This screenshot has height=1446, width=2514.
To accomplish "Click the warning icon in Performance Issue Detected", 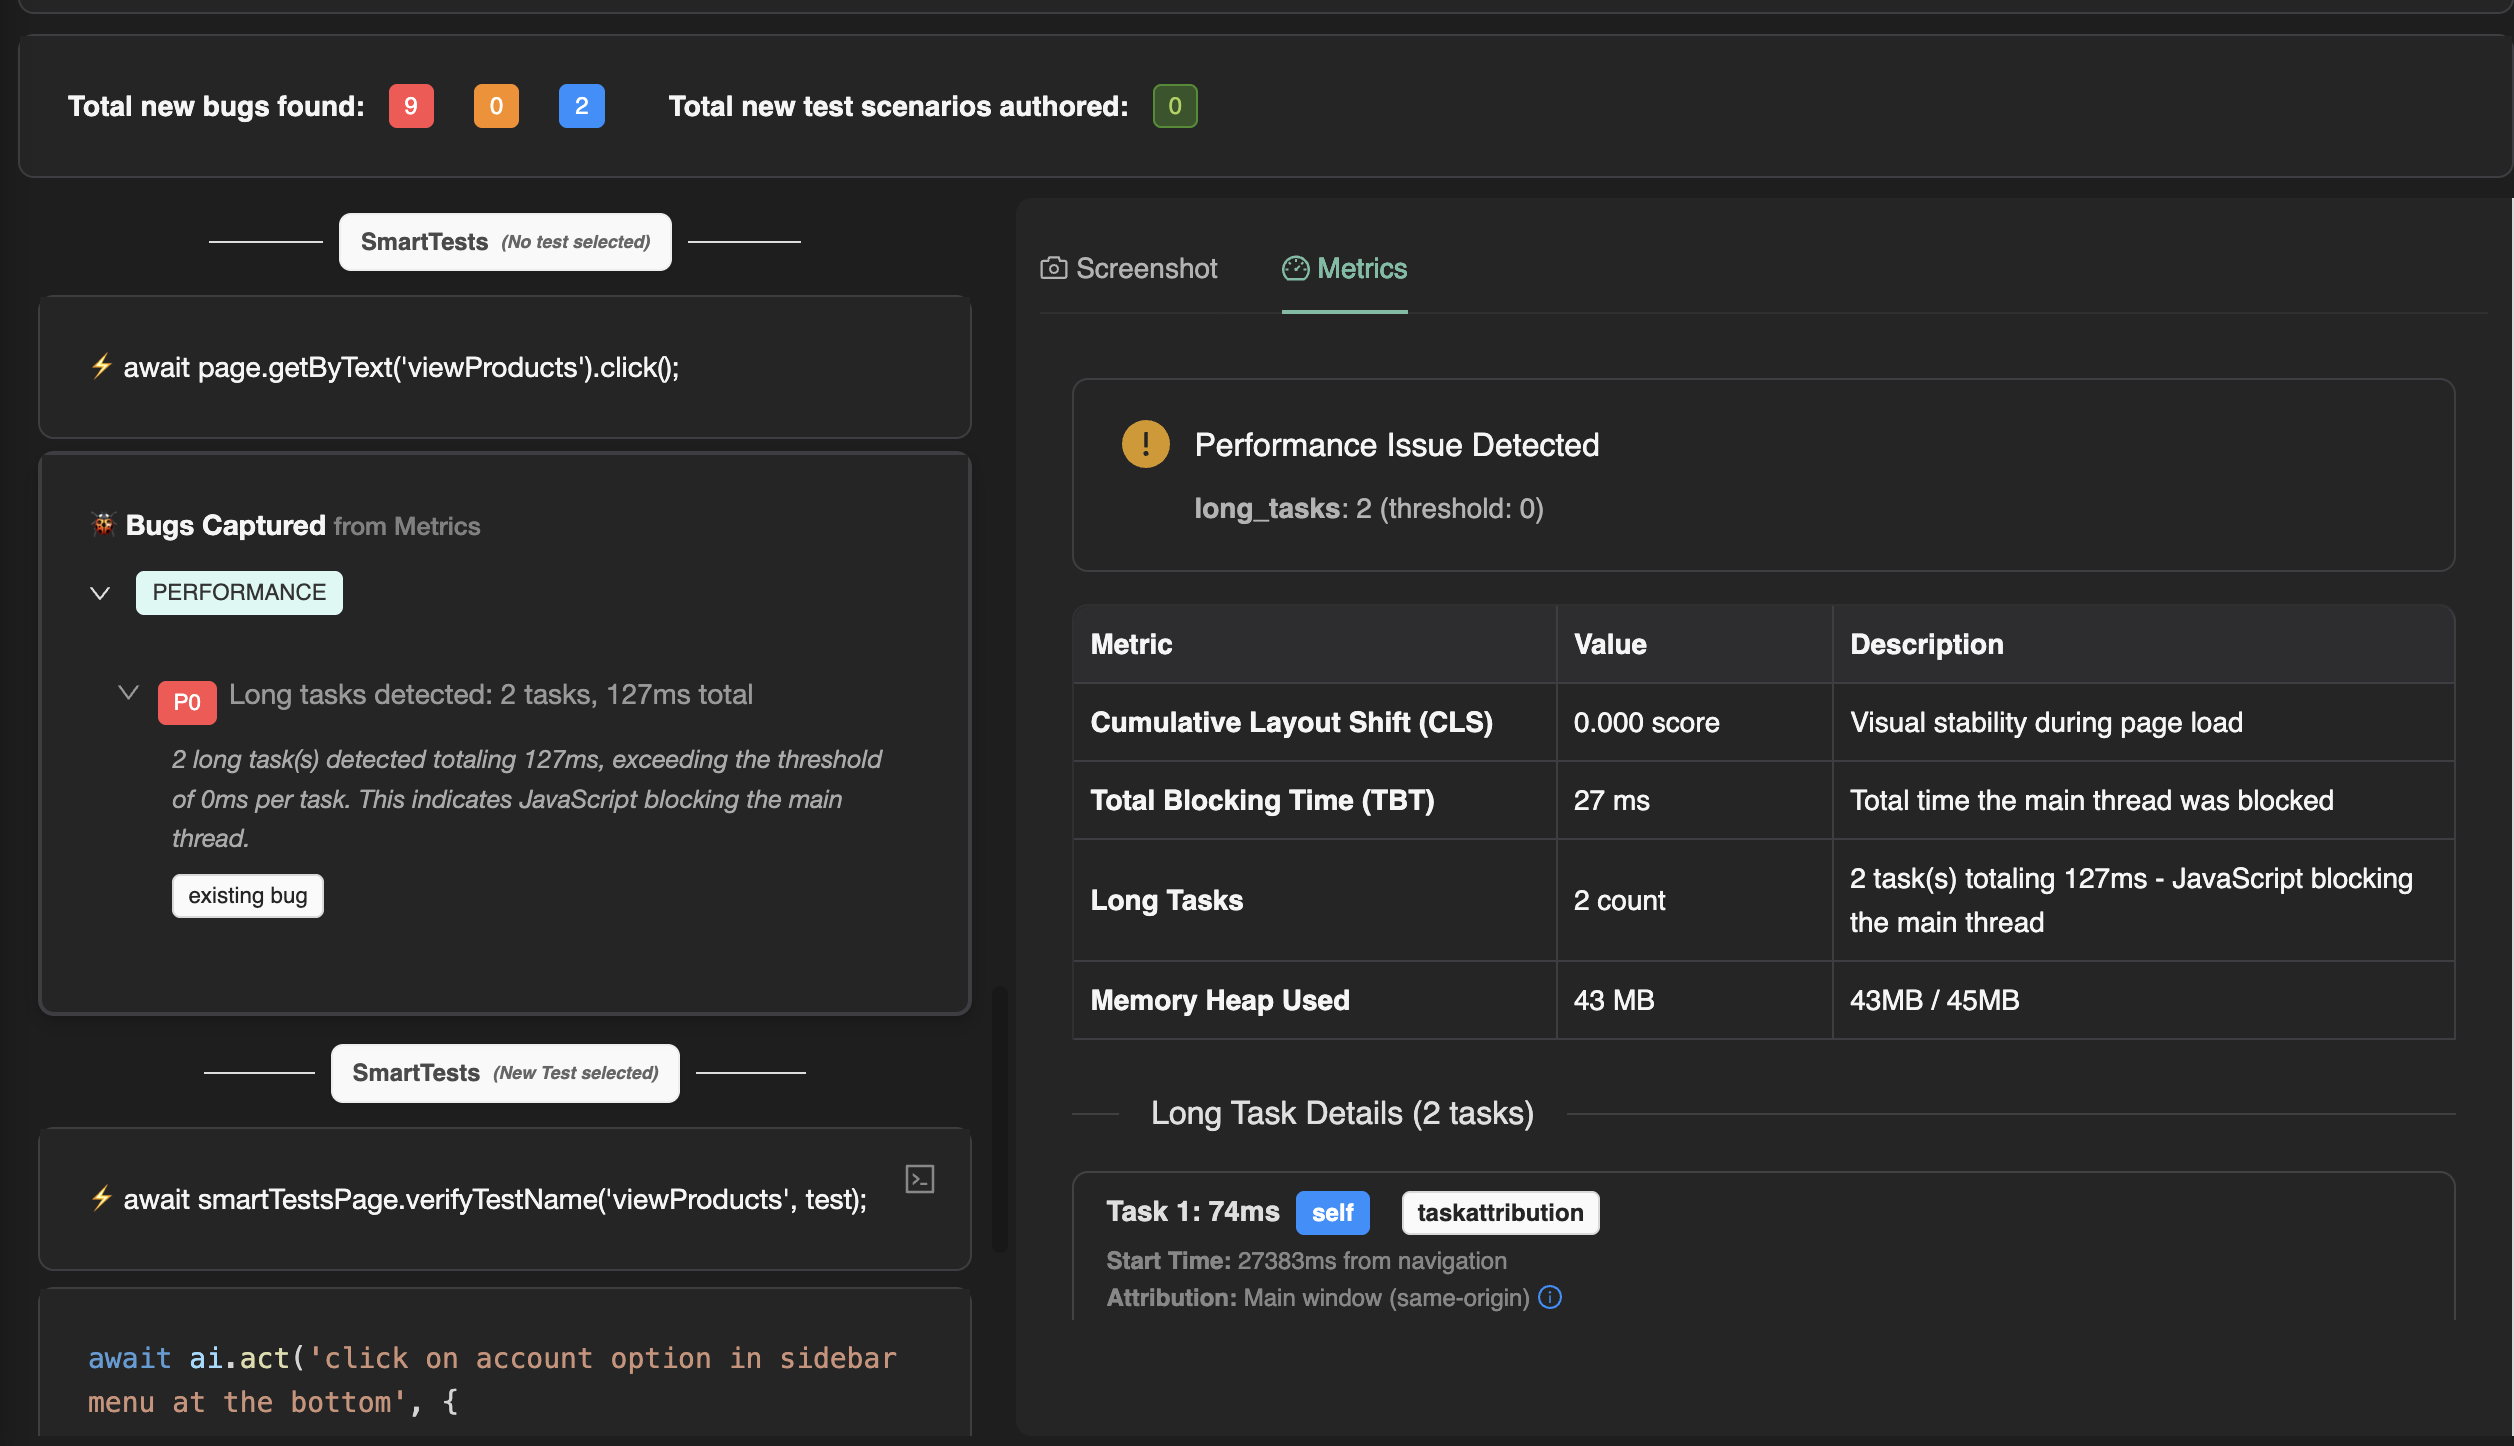I will [x=1145, y=444].
